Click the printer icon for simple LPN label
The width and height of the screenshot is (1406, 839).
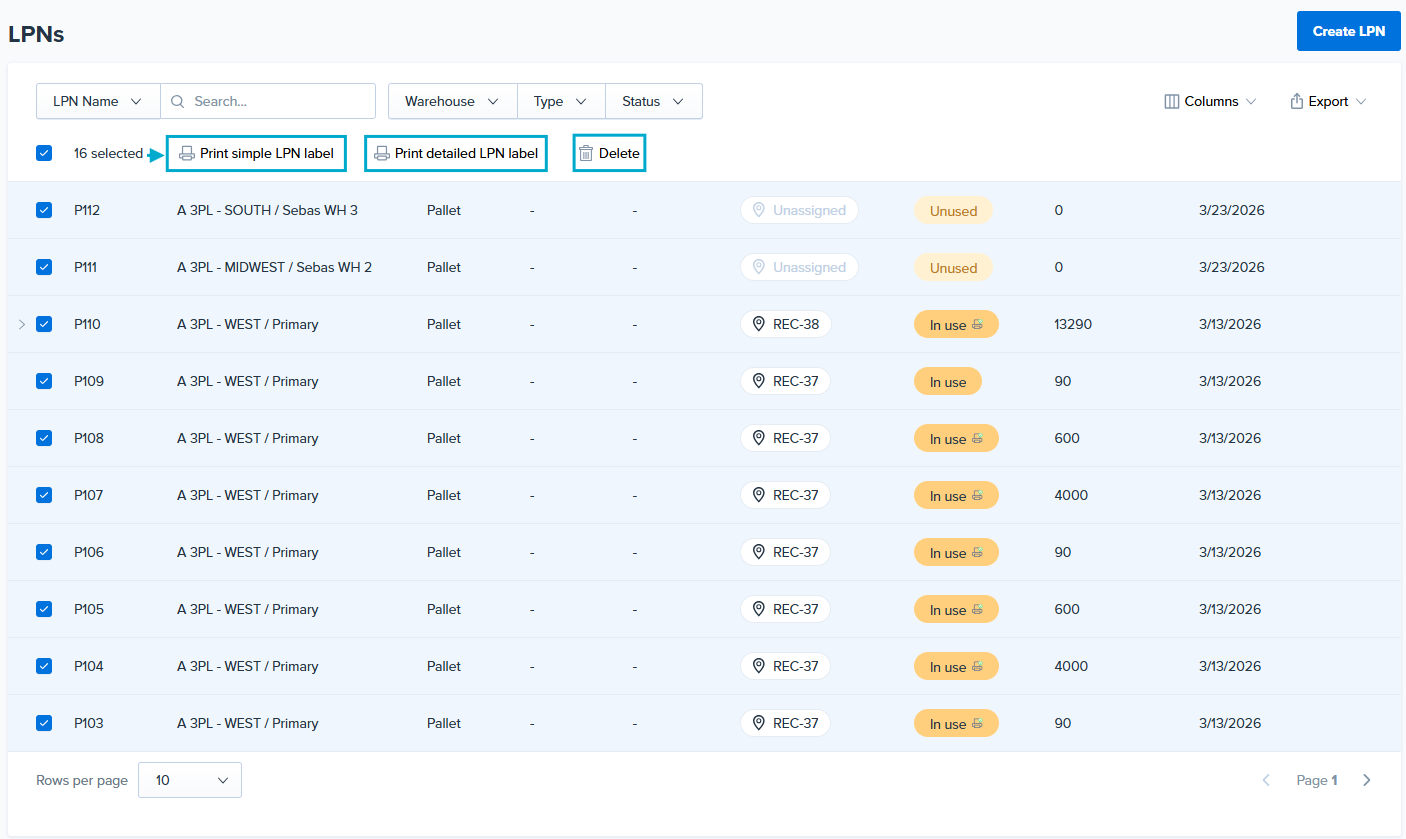tap(186, 154)
